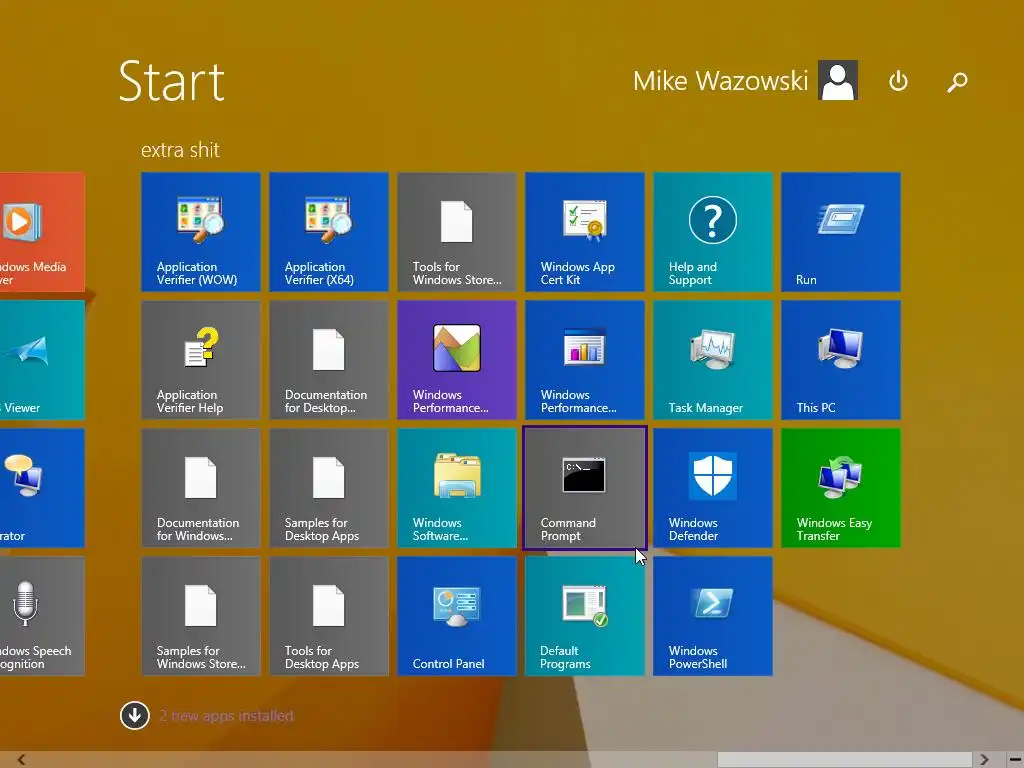Click the power options button
This screenshot has width=1024, height=768.
[898, 81]
